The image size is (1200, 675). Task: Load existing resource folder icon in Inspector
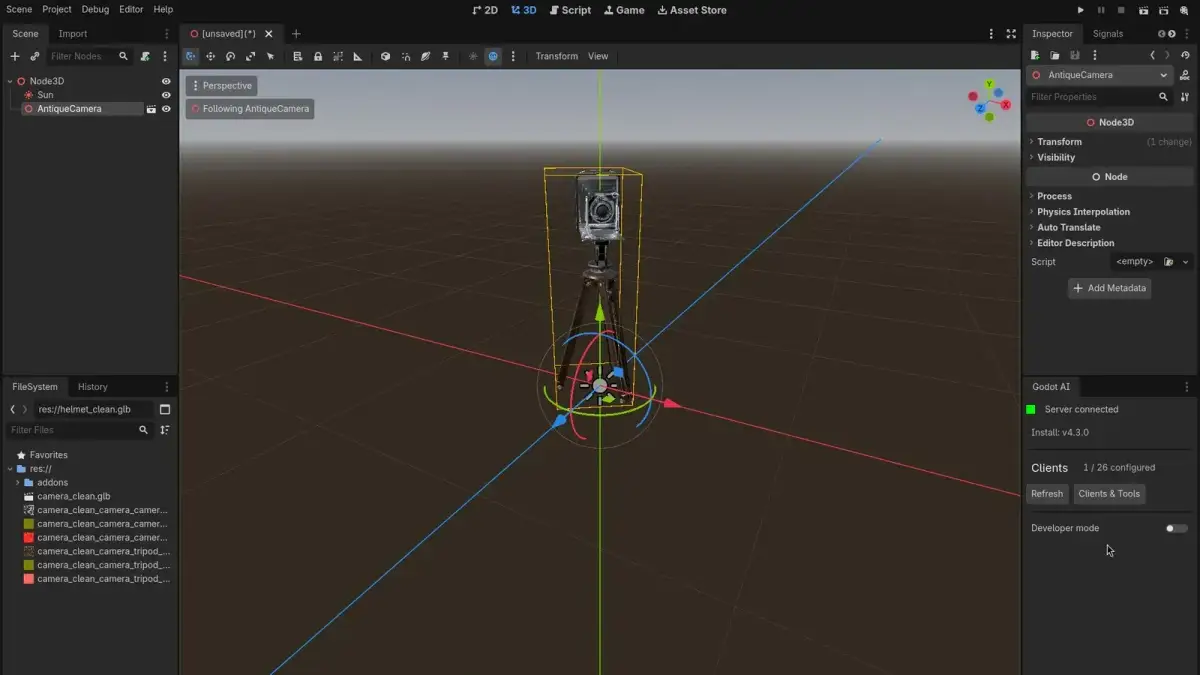(x=1055, y=56)
